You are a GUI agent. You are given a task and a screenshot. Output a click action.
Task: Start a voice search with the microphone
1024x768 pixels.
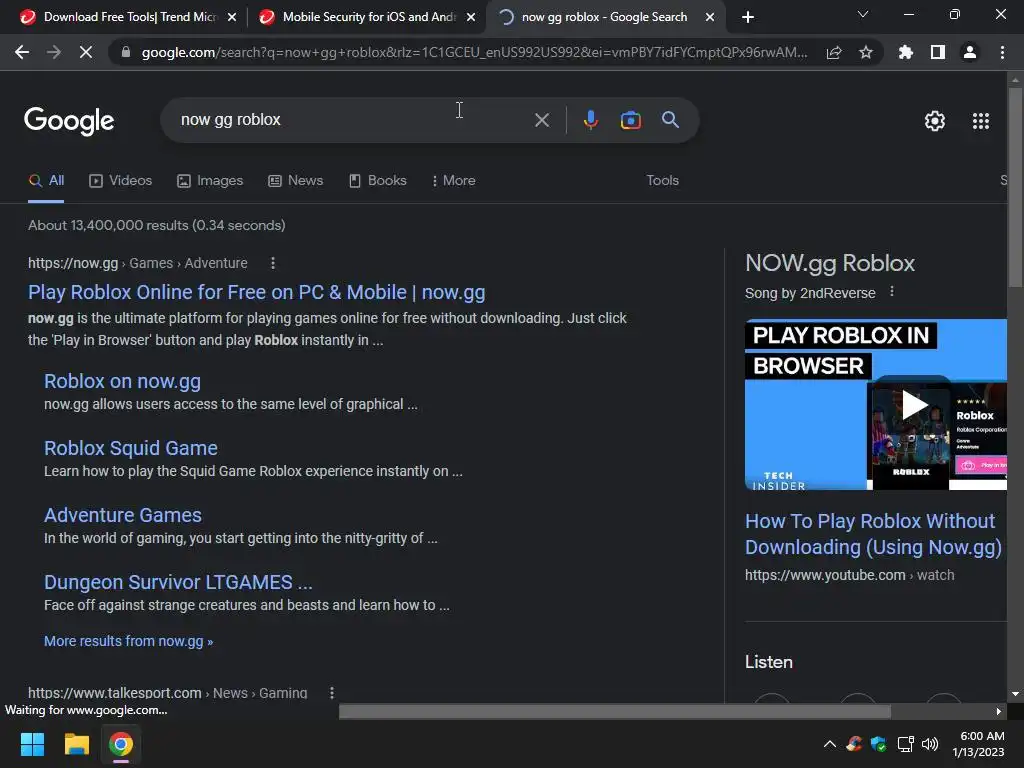tap(591, 120)
